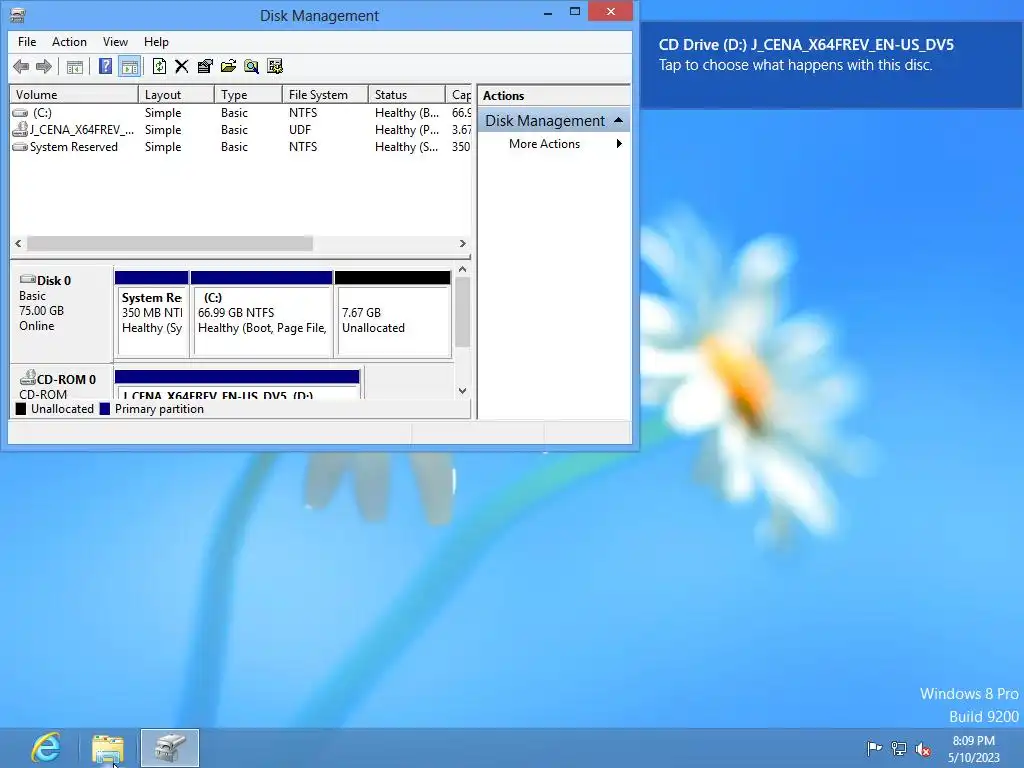Click the CD-ROM 0 disk label
The image size is (1024, 768).
pos(61,382)
